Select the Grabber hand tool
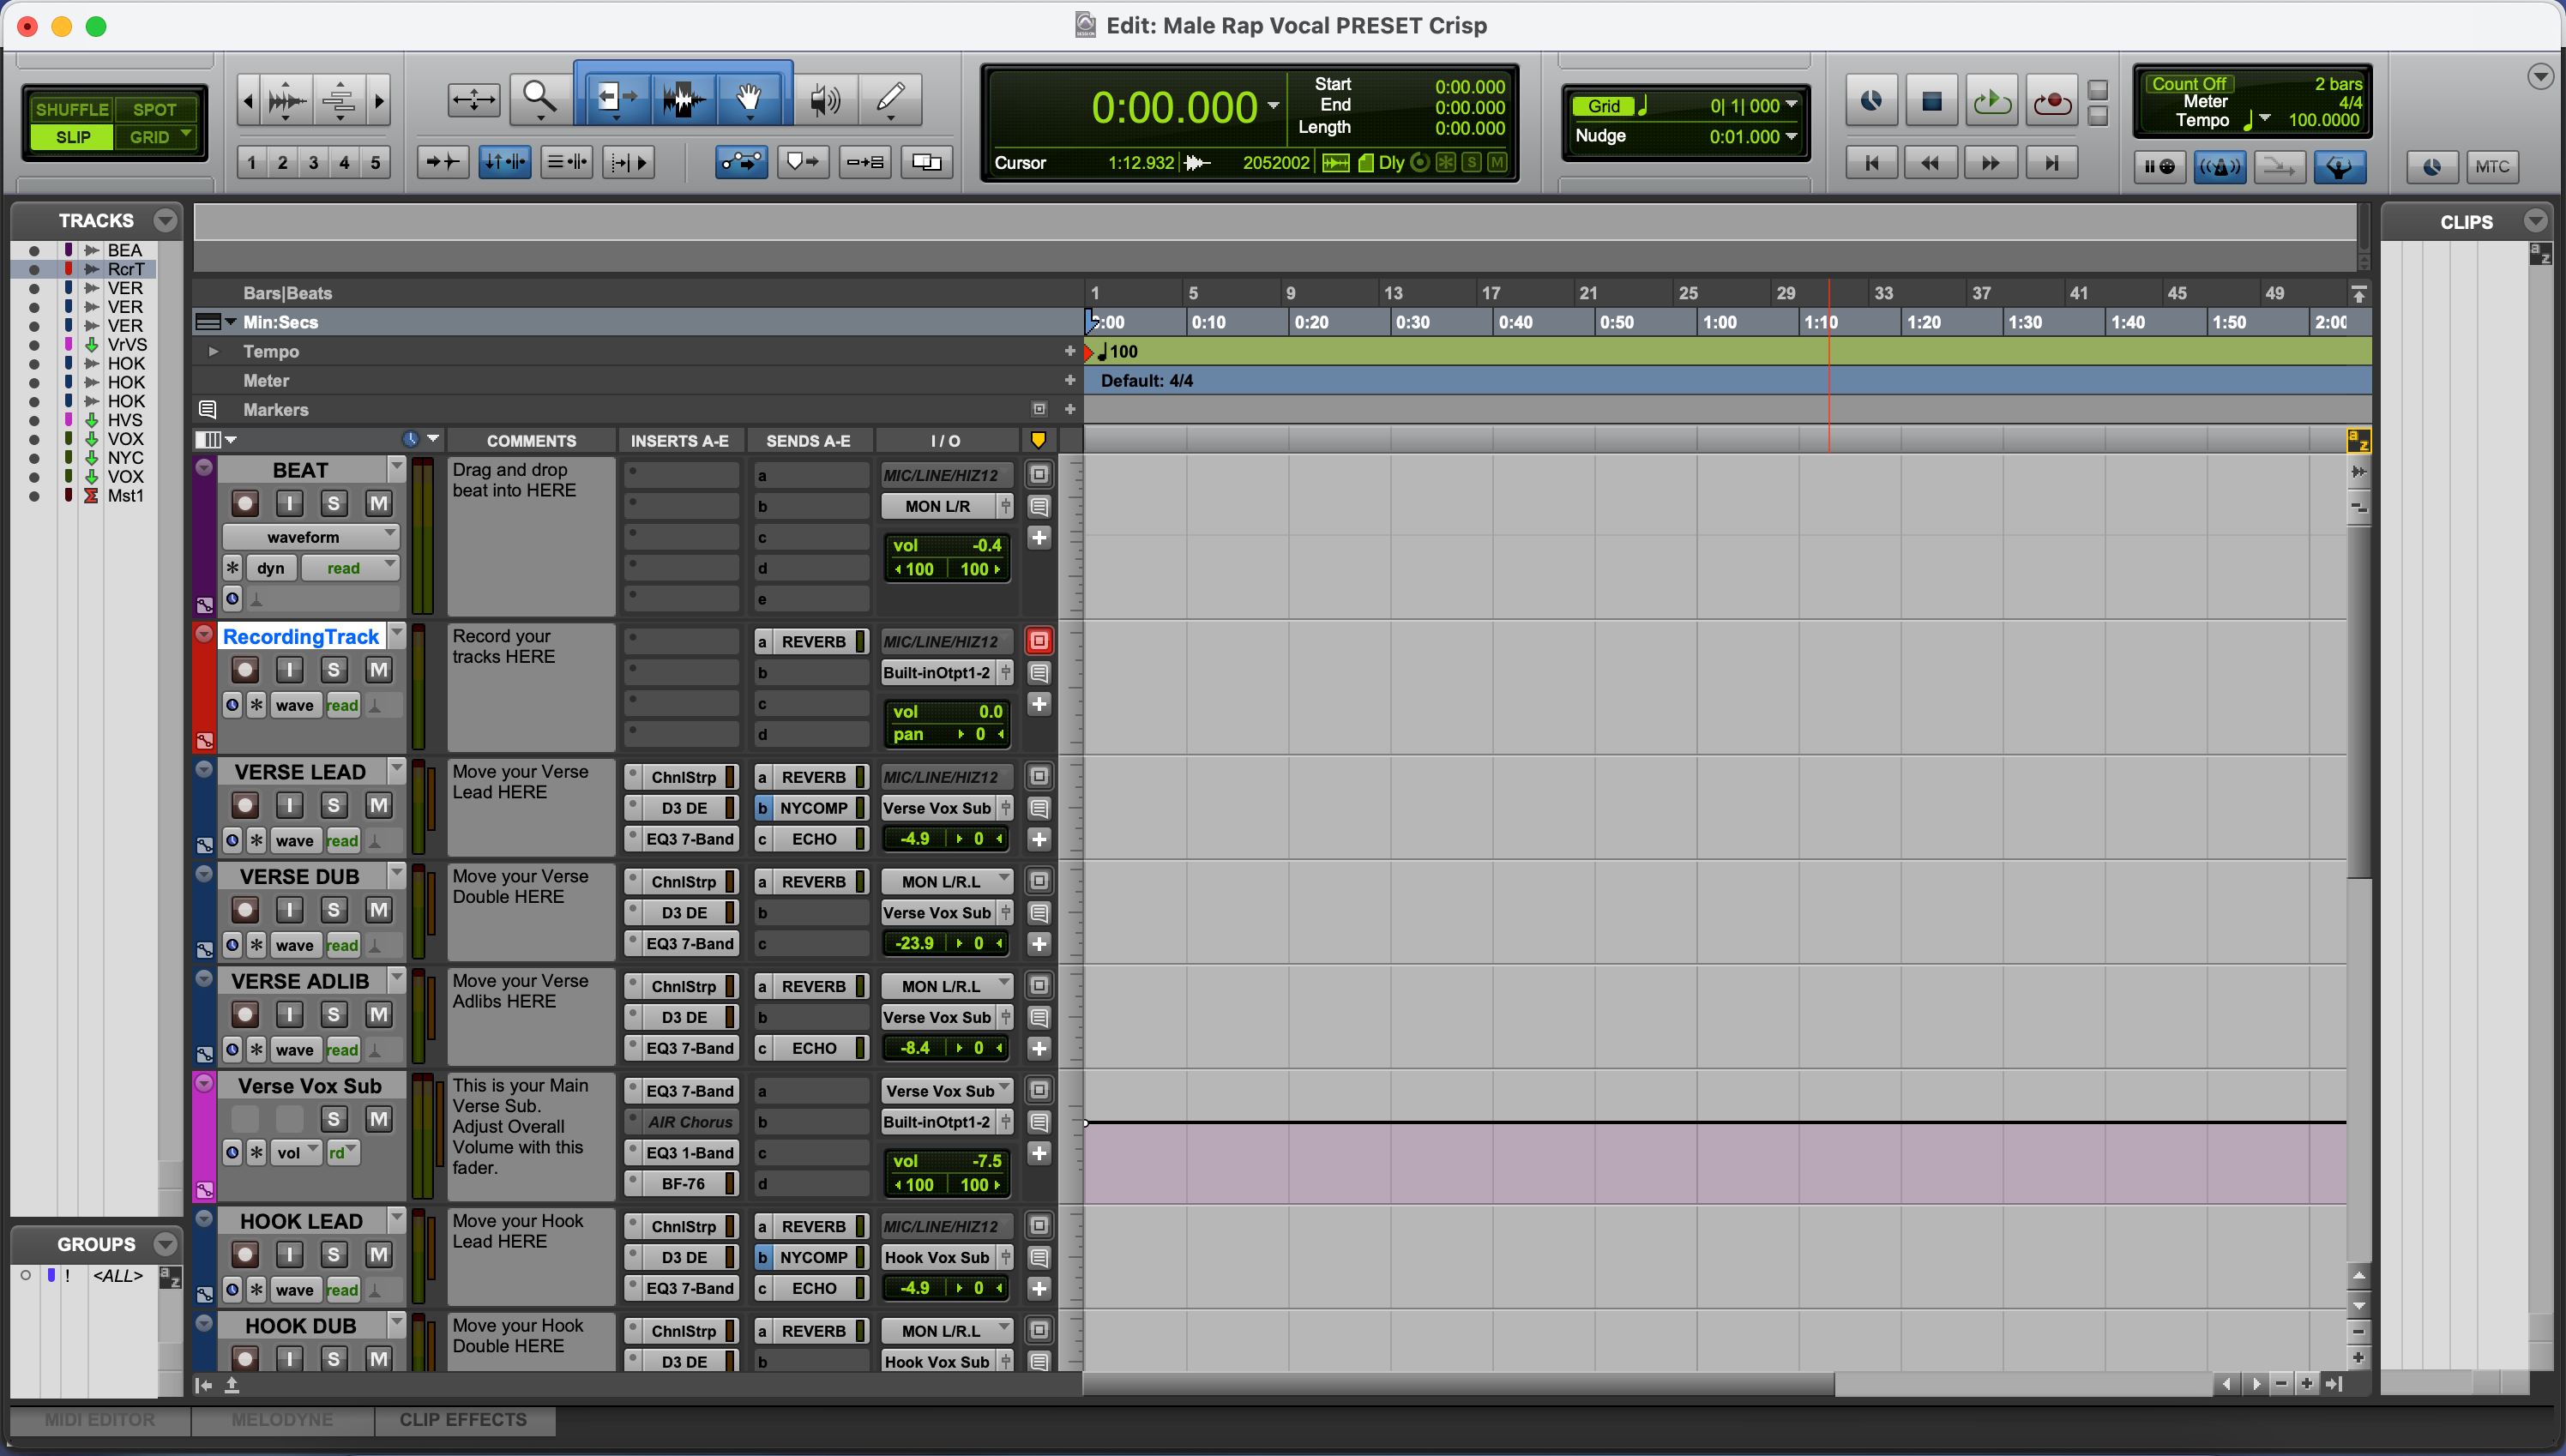Viewport: 2566px width, 1456px height. pyautogui.click(x=749, y=99)
